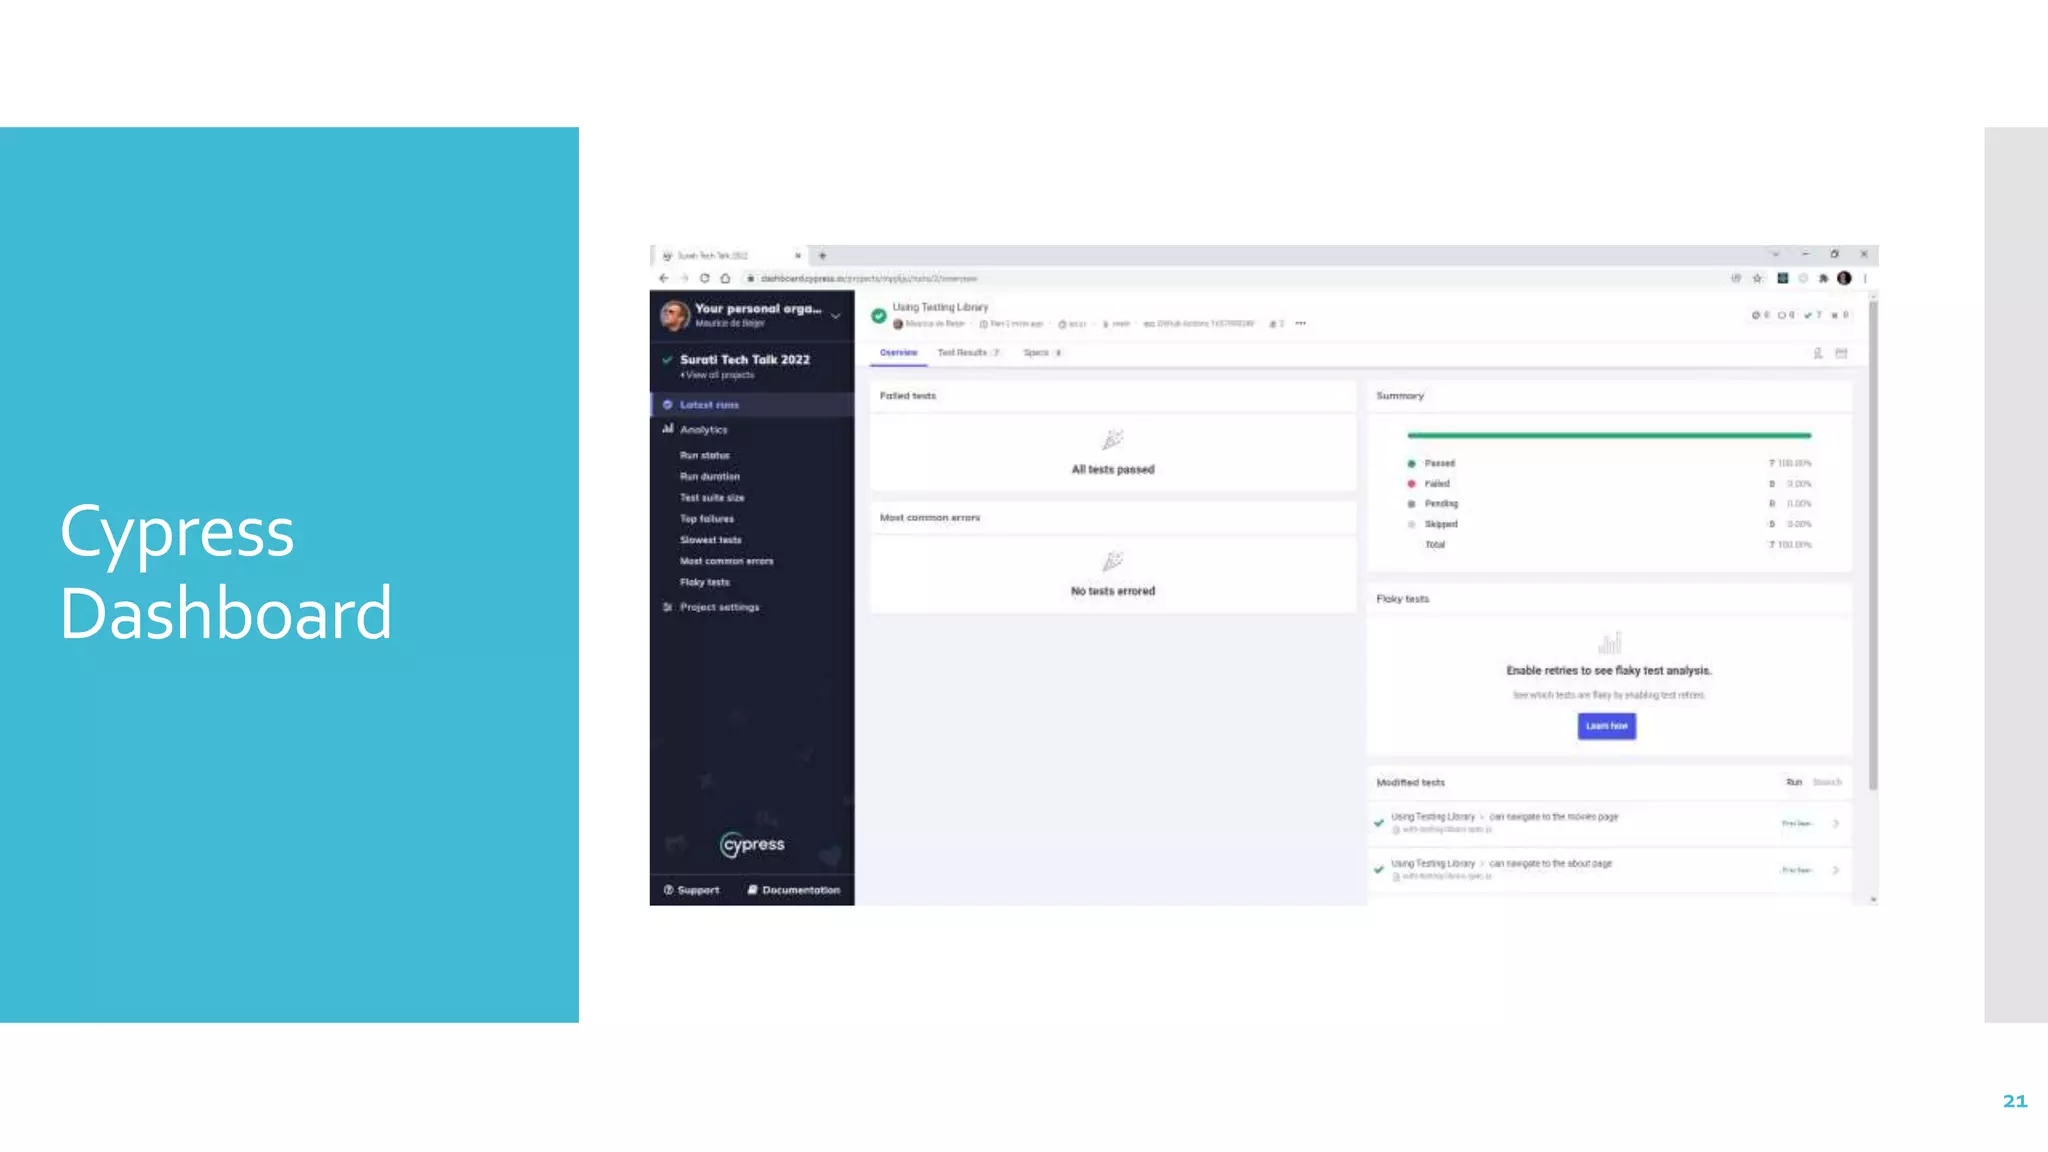Follow the View all projects link
Screen dimensions: 2048x1152
719,375
